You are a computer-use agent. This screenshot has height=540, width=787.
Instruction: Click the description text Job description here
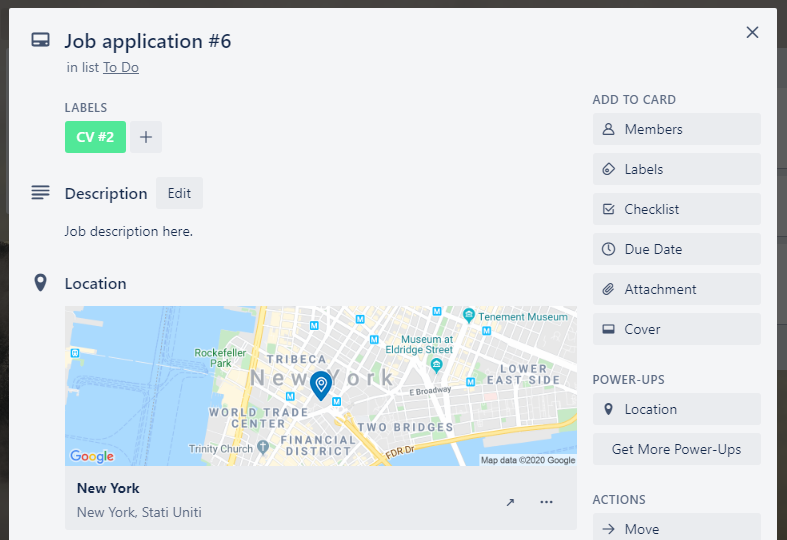tap(128, 231)
